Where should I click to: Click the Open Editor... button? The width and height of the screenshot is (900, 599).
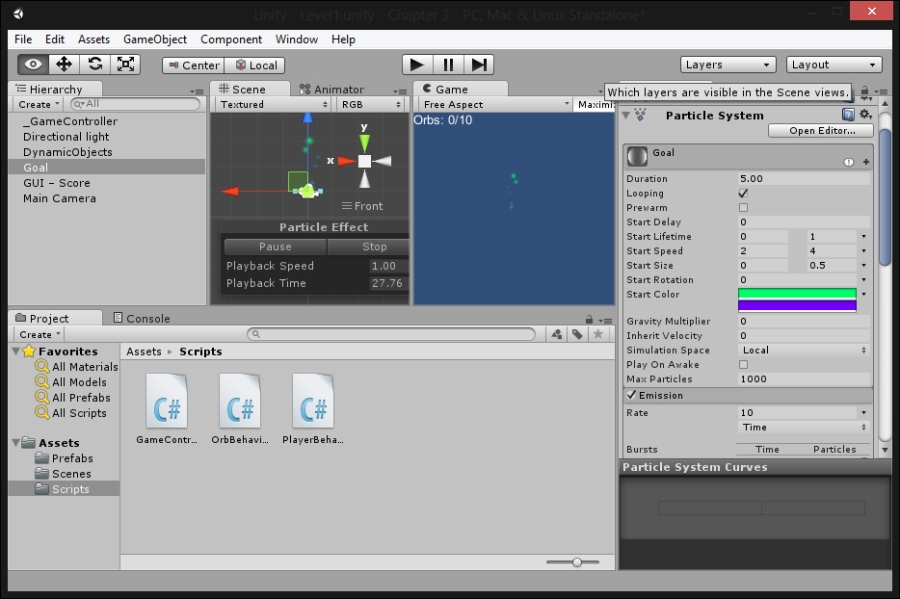[x=821, y=130]
